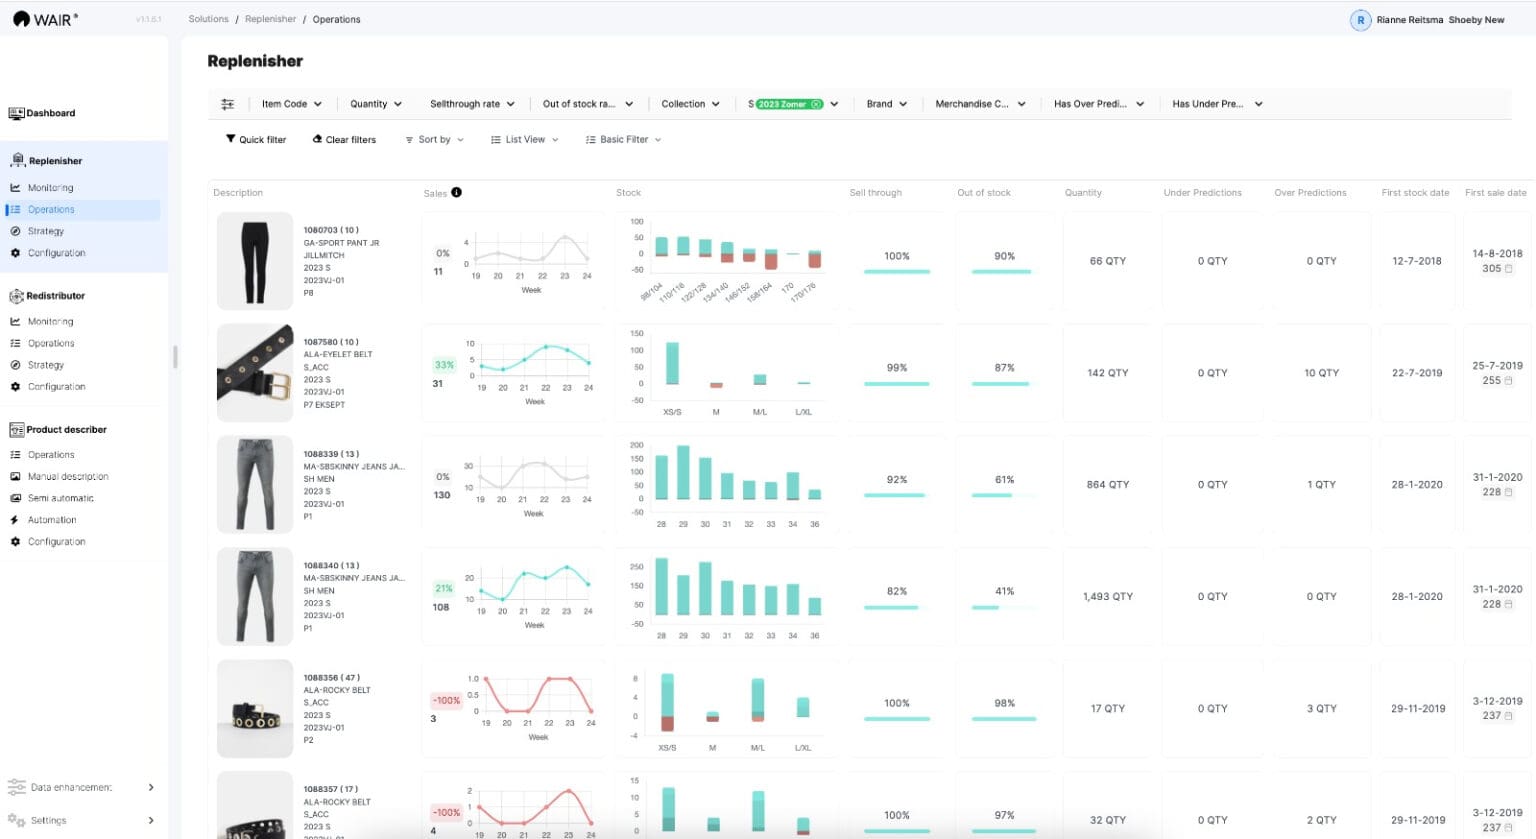Toggle the Quick filter option
1536x839 pixels.
point(255,139)
